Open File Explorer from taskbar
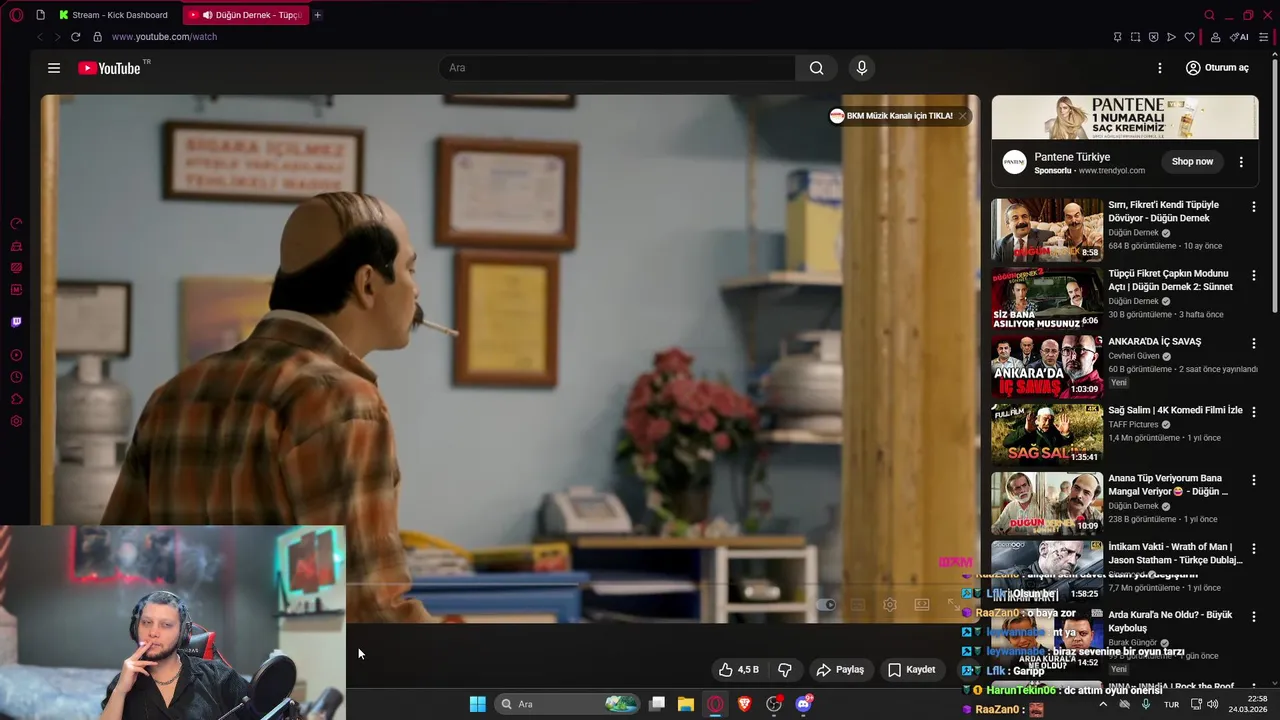The image size is (1280, 720). [x=686, y=704]
